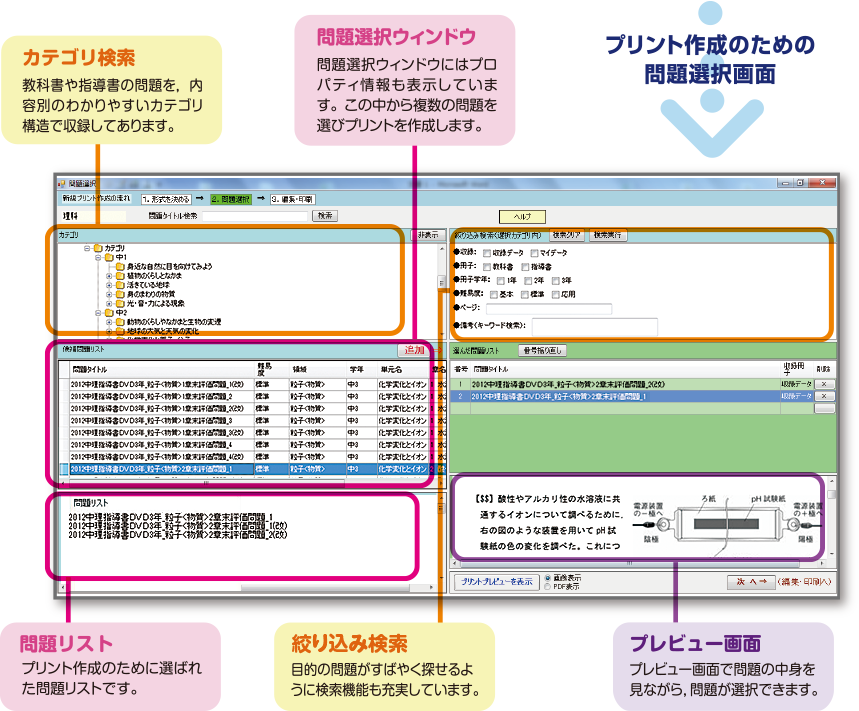This screenshot has height=711, width=859.
Task: Check the 教科書 booklet filter
Action: (487, 268)
